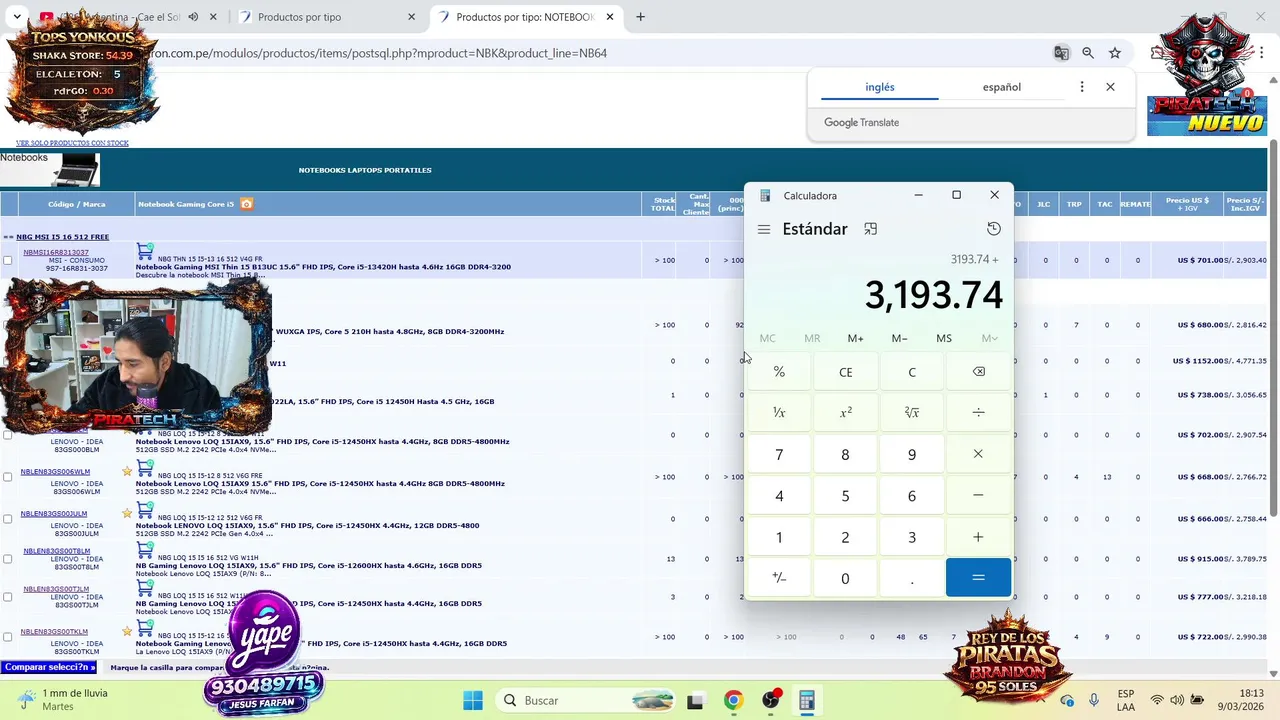Toggle Calculator keep-on-top mode icon
Image resolution: width=1280 pixels, height=720 pixels.
click(870, 229)
